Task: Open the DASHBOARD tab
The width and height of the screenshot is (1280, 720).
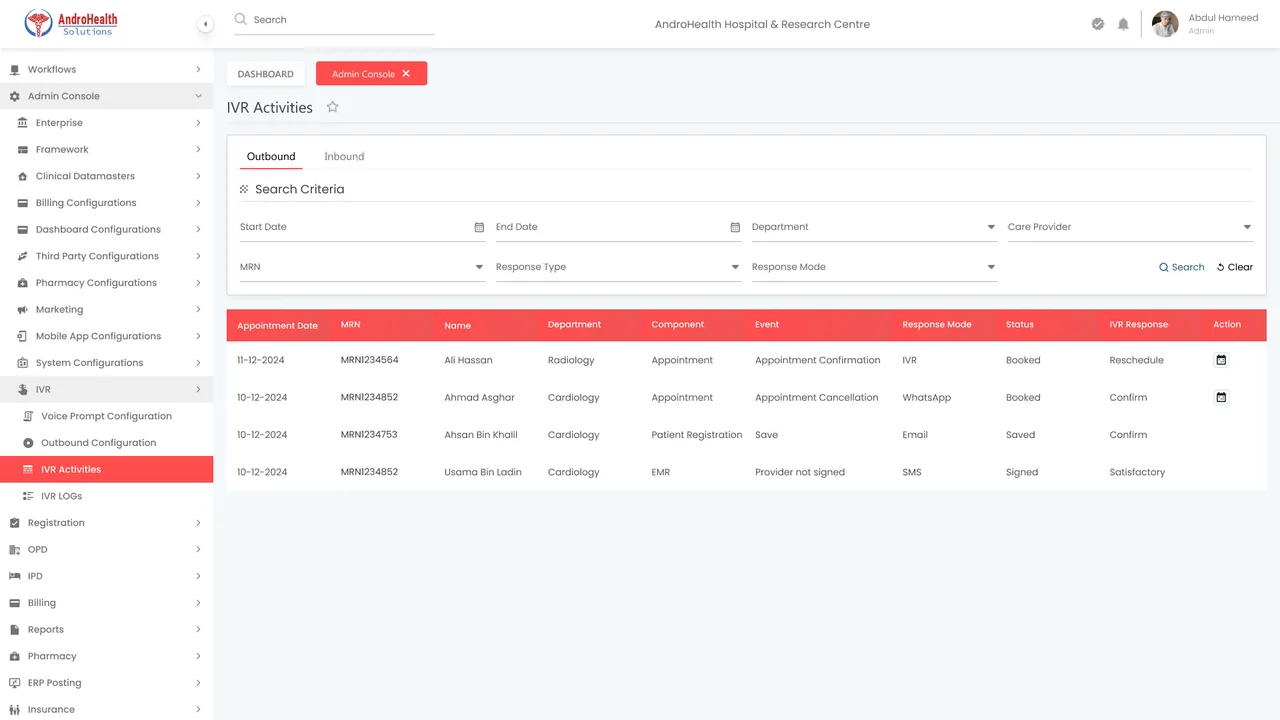Action: click(x=266, y=74)
